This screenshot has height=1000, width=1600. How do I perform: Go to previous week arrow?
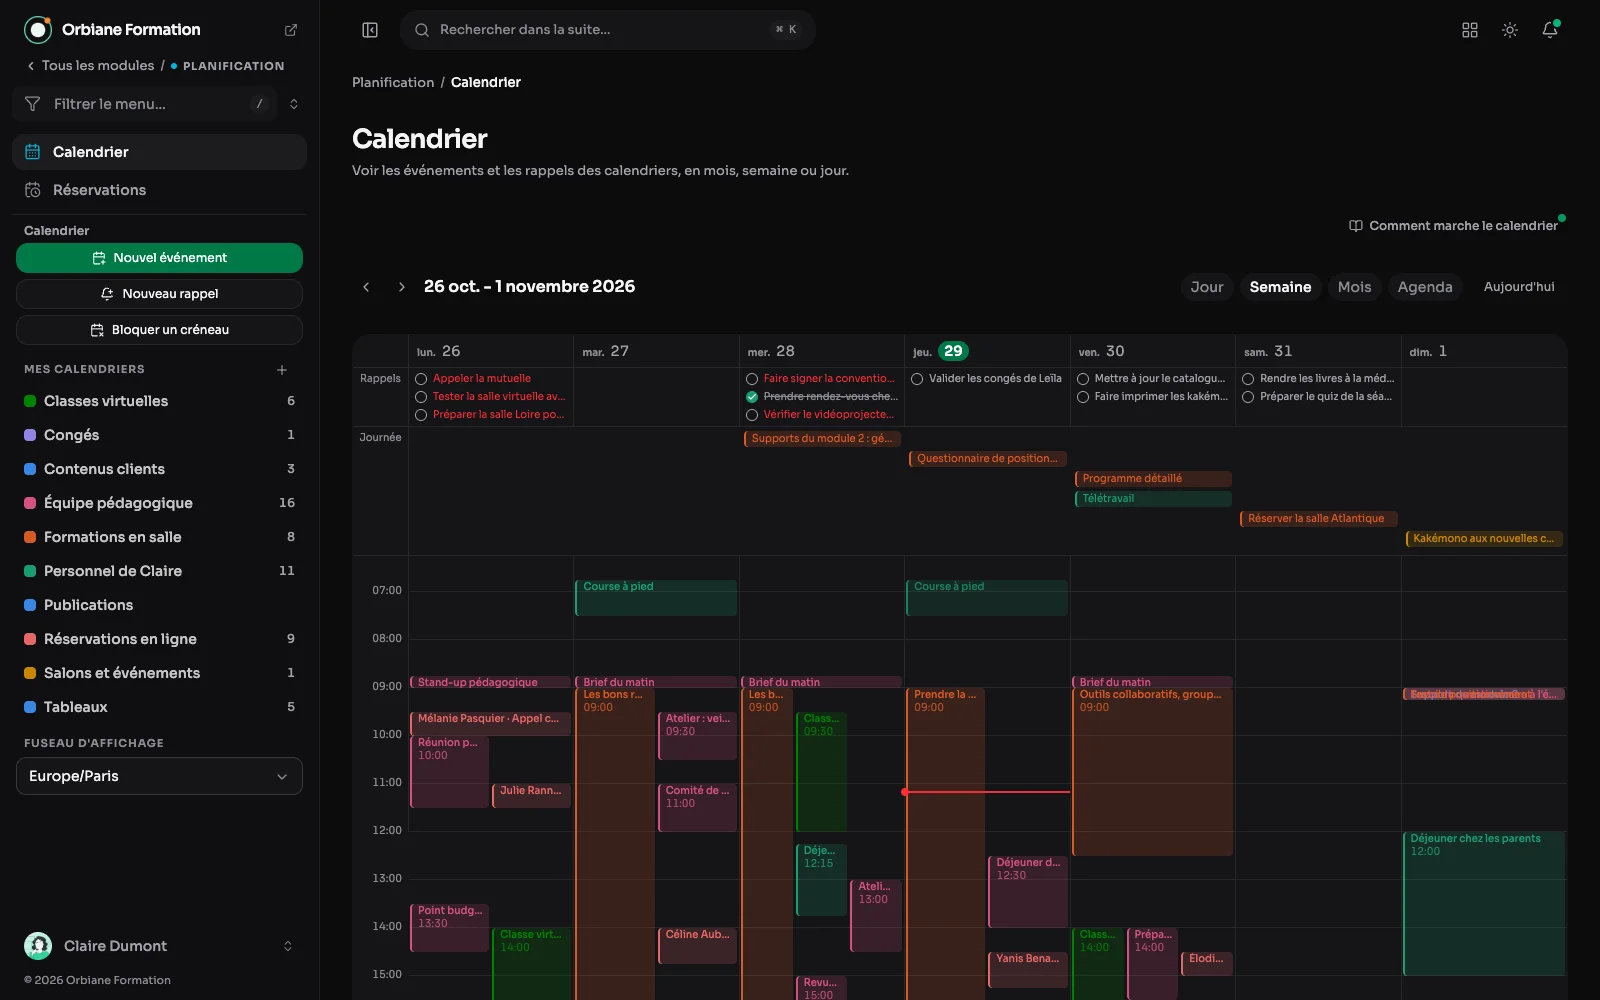click(366, 287)
